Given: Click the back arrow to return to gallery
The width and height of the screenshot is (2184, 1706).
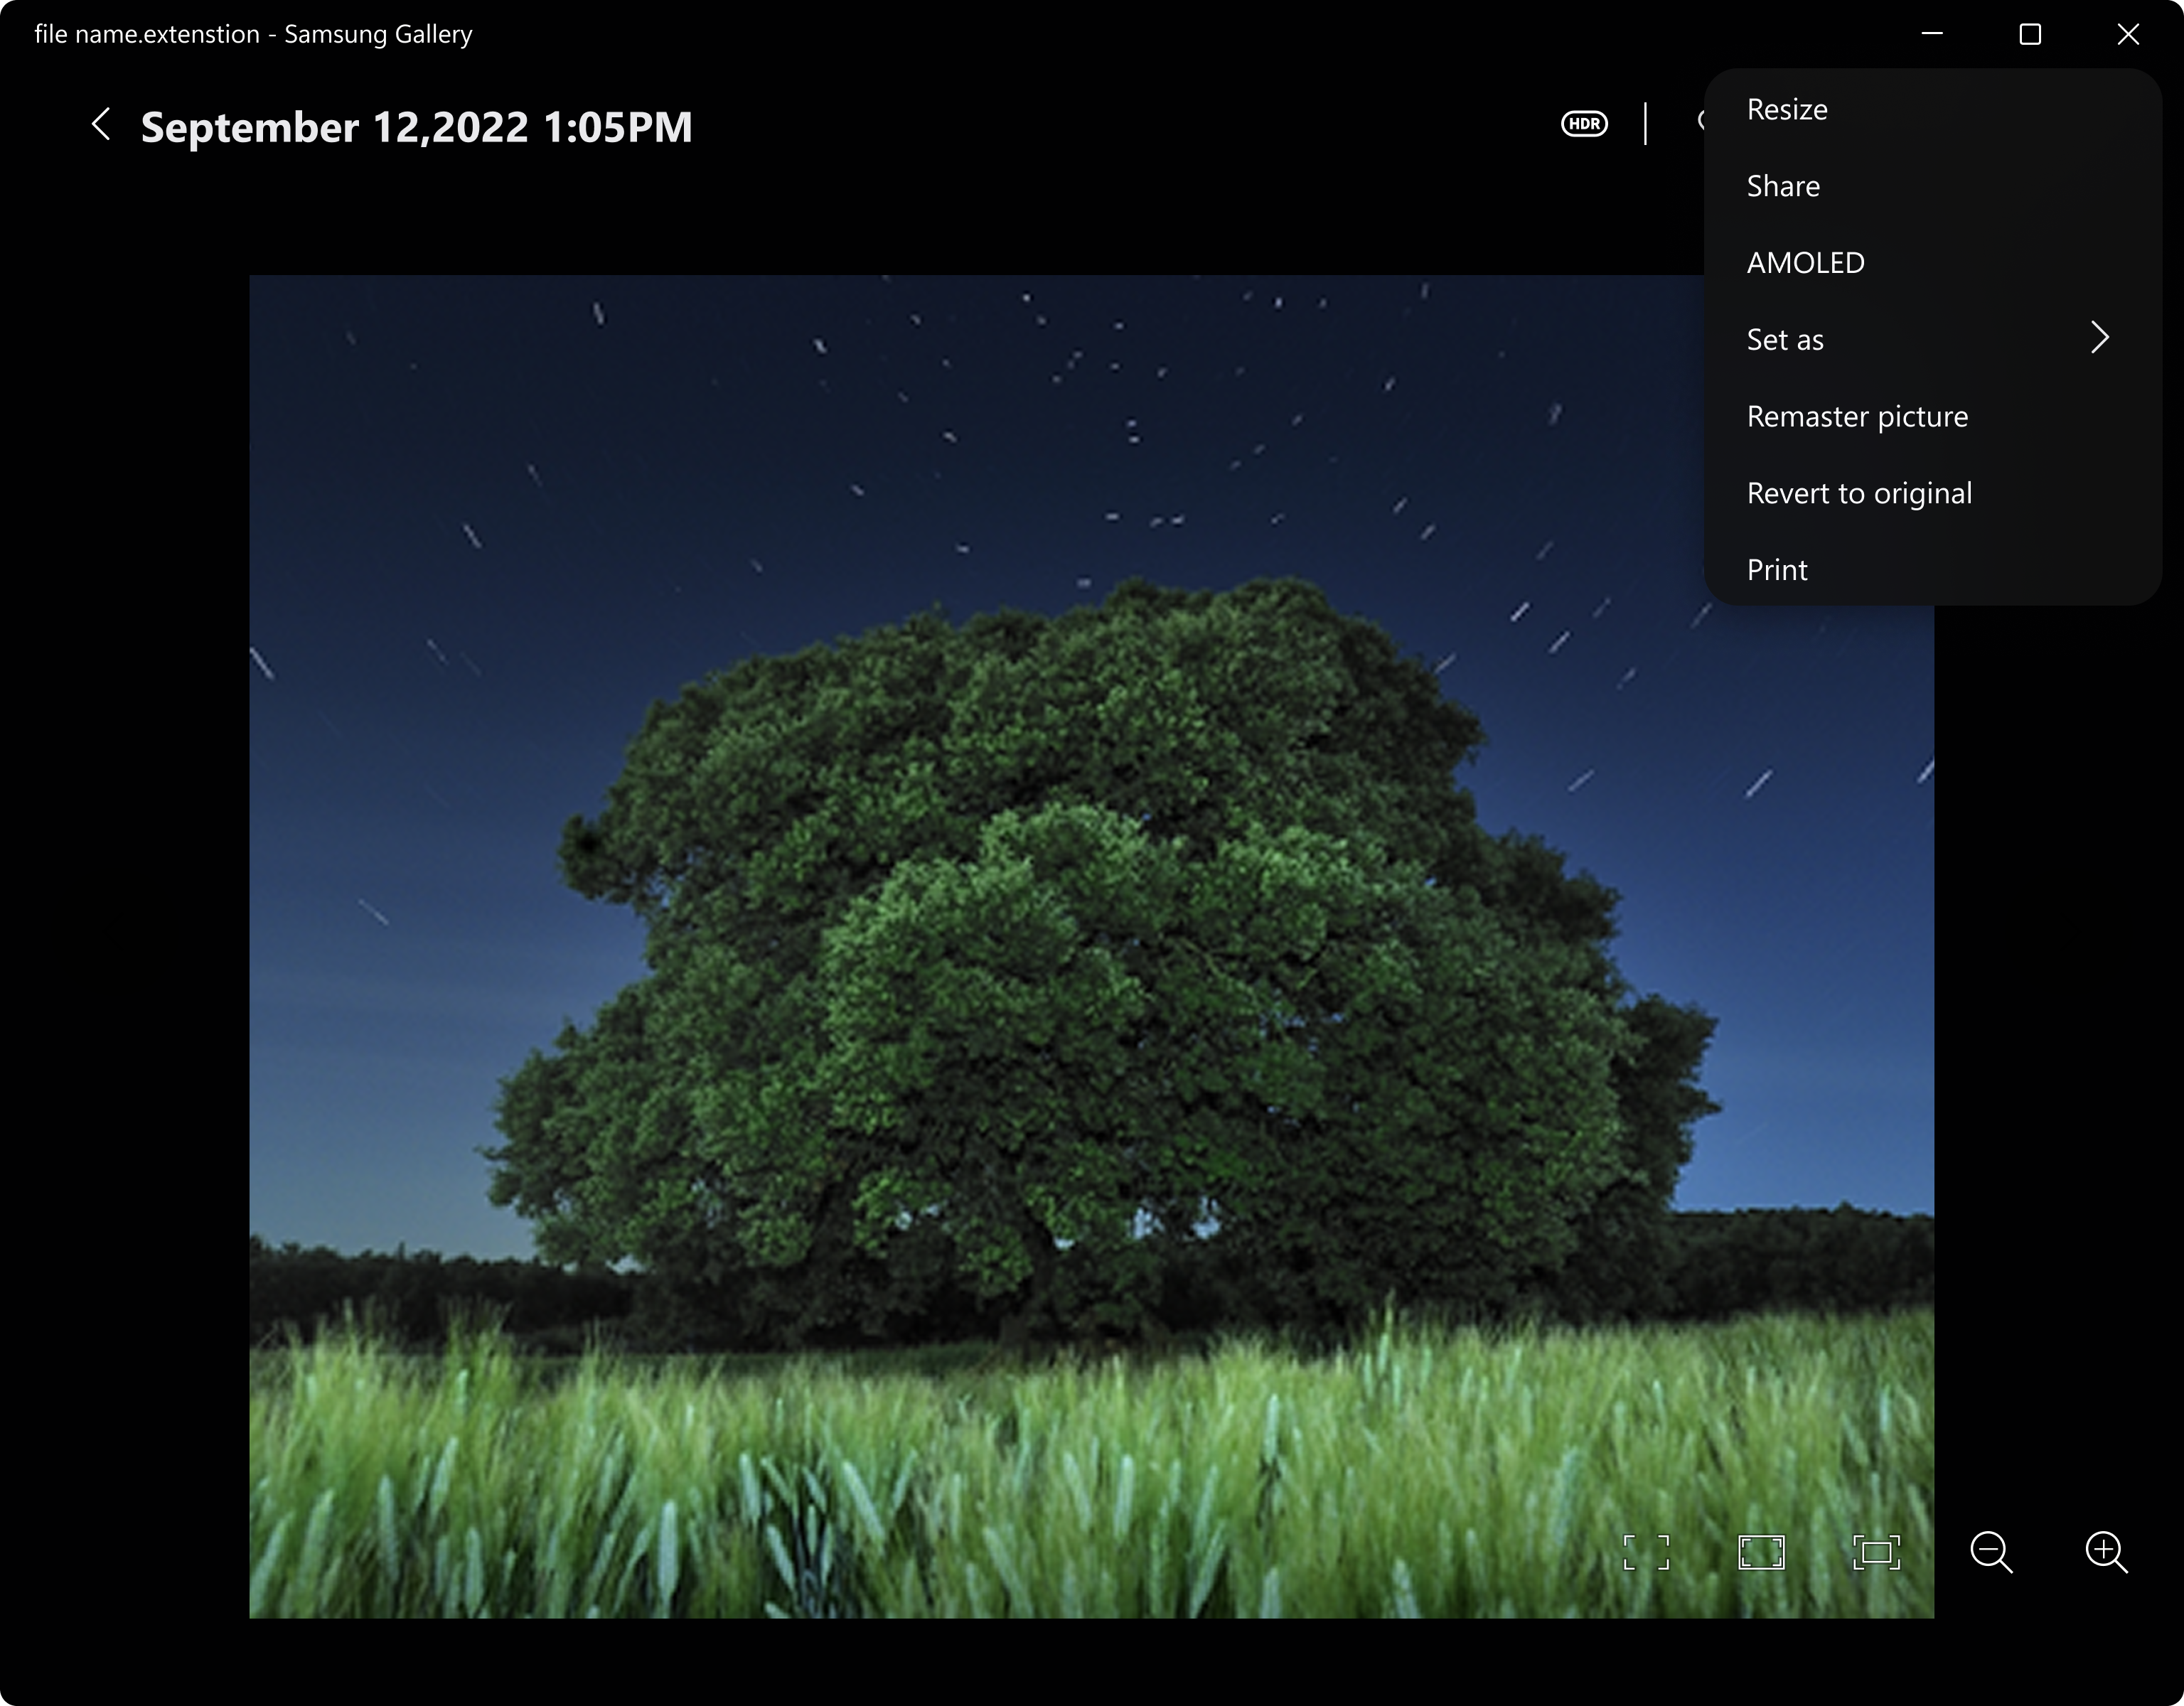Looking at the screenshot, I should pos(100,125).
